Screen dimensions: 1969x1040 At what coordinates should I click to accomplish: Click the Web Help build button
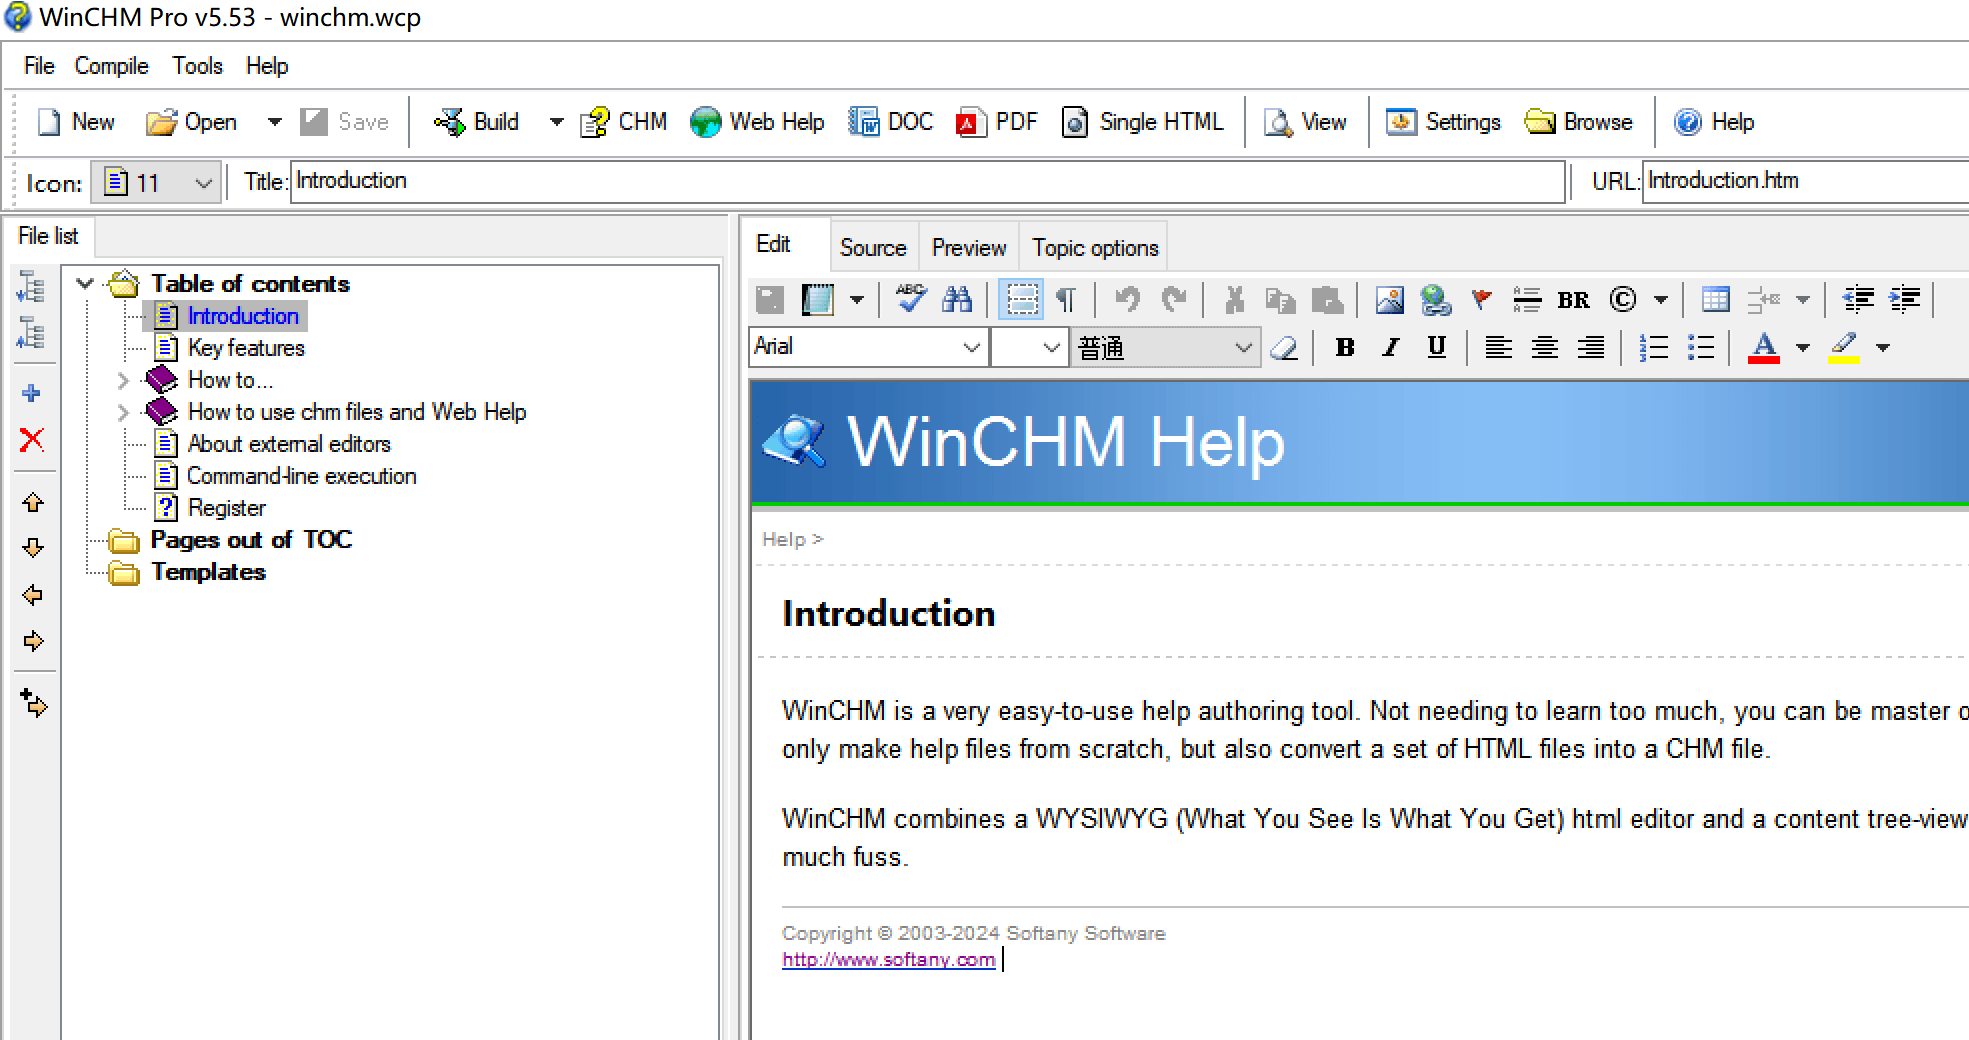[757, 122]
